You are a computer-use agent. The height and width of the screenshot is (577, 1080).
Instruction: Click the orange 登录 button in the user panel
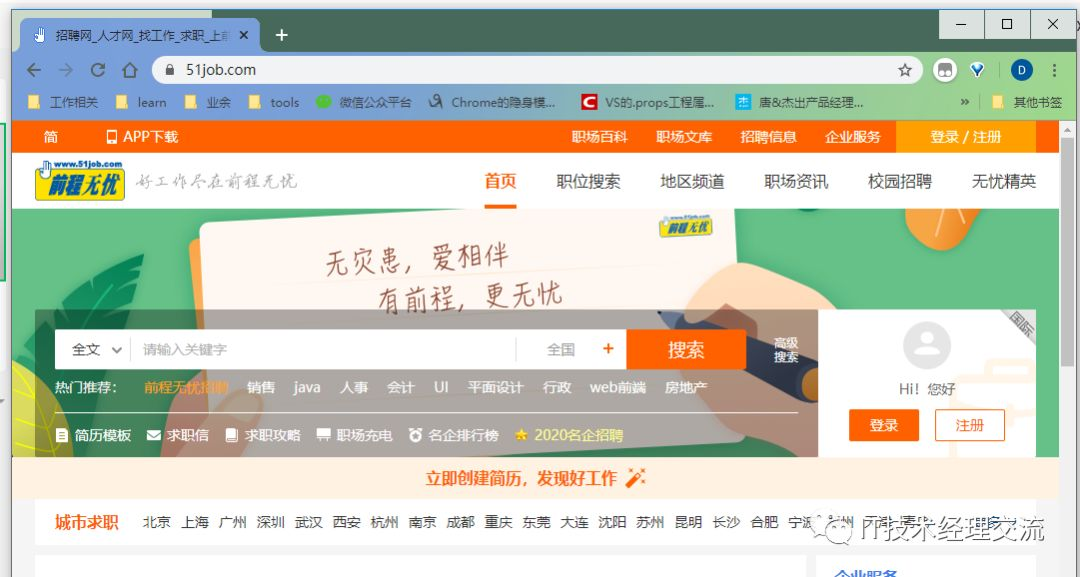884,425
